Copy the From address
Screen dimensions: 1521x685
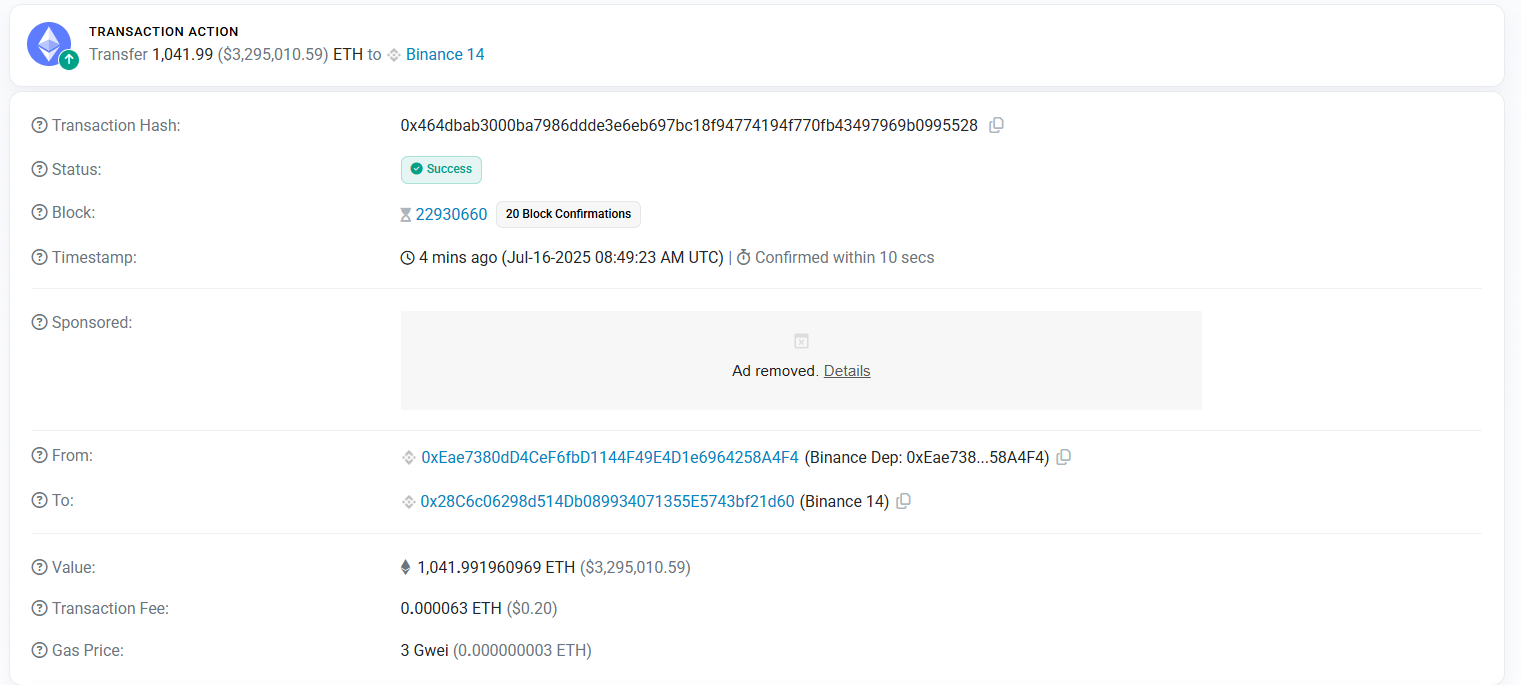1064,457
